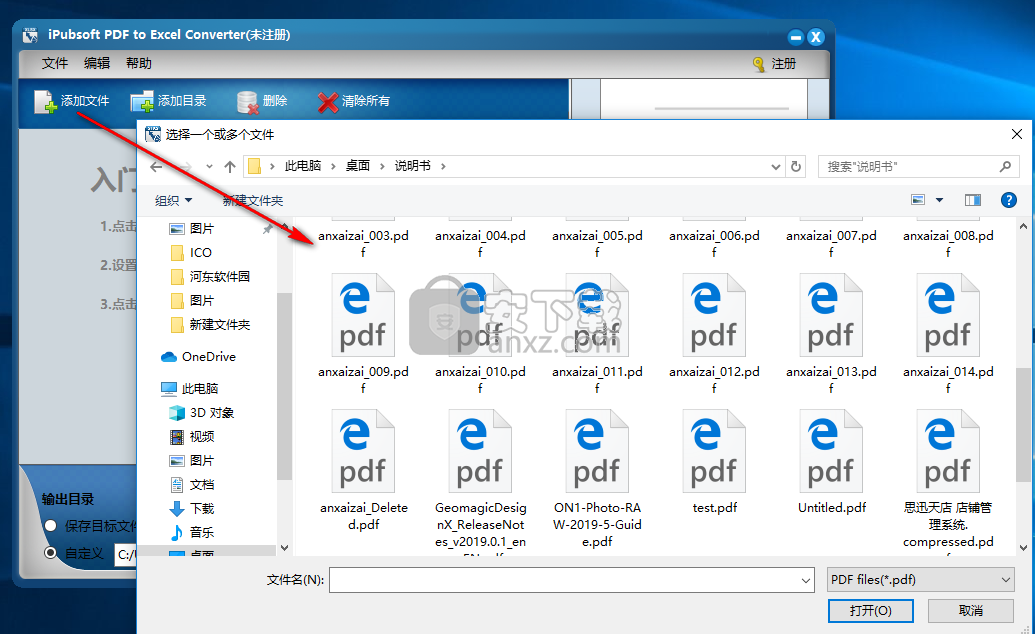Click the 添加目录 (add folder) toolbar icon
1035x634 pixels.
[142, 101]
